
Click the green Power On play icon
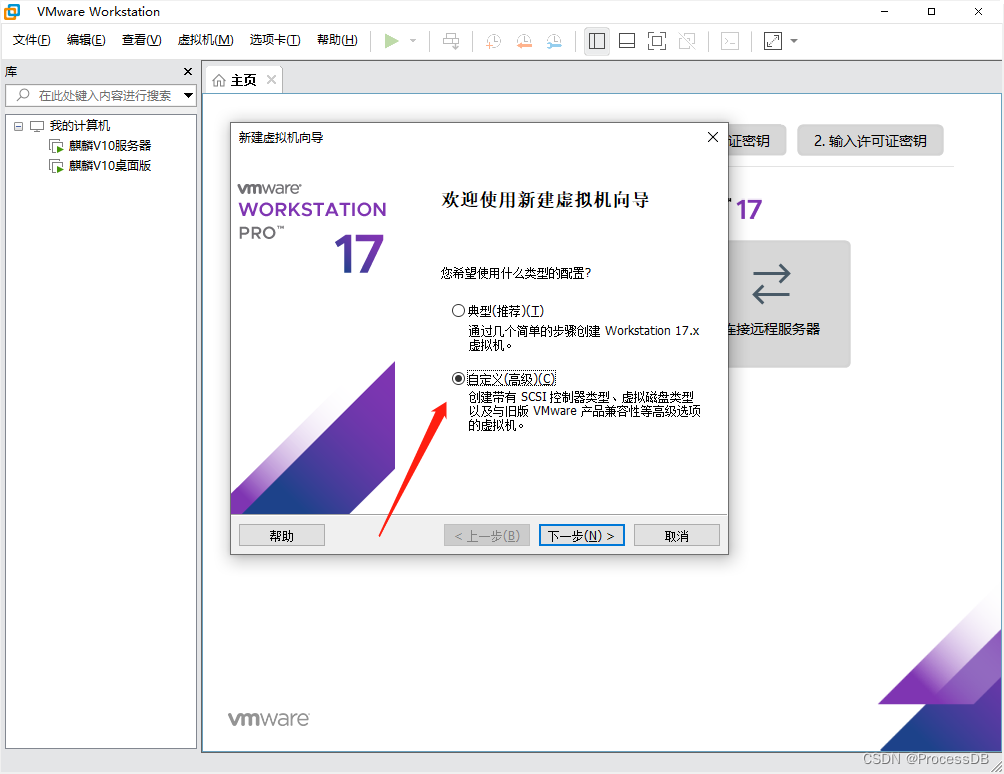tap(391, 41)
